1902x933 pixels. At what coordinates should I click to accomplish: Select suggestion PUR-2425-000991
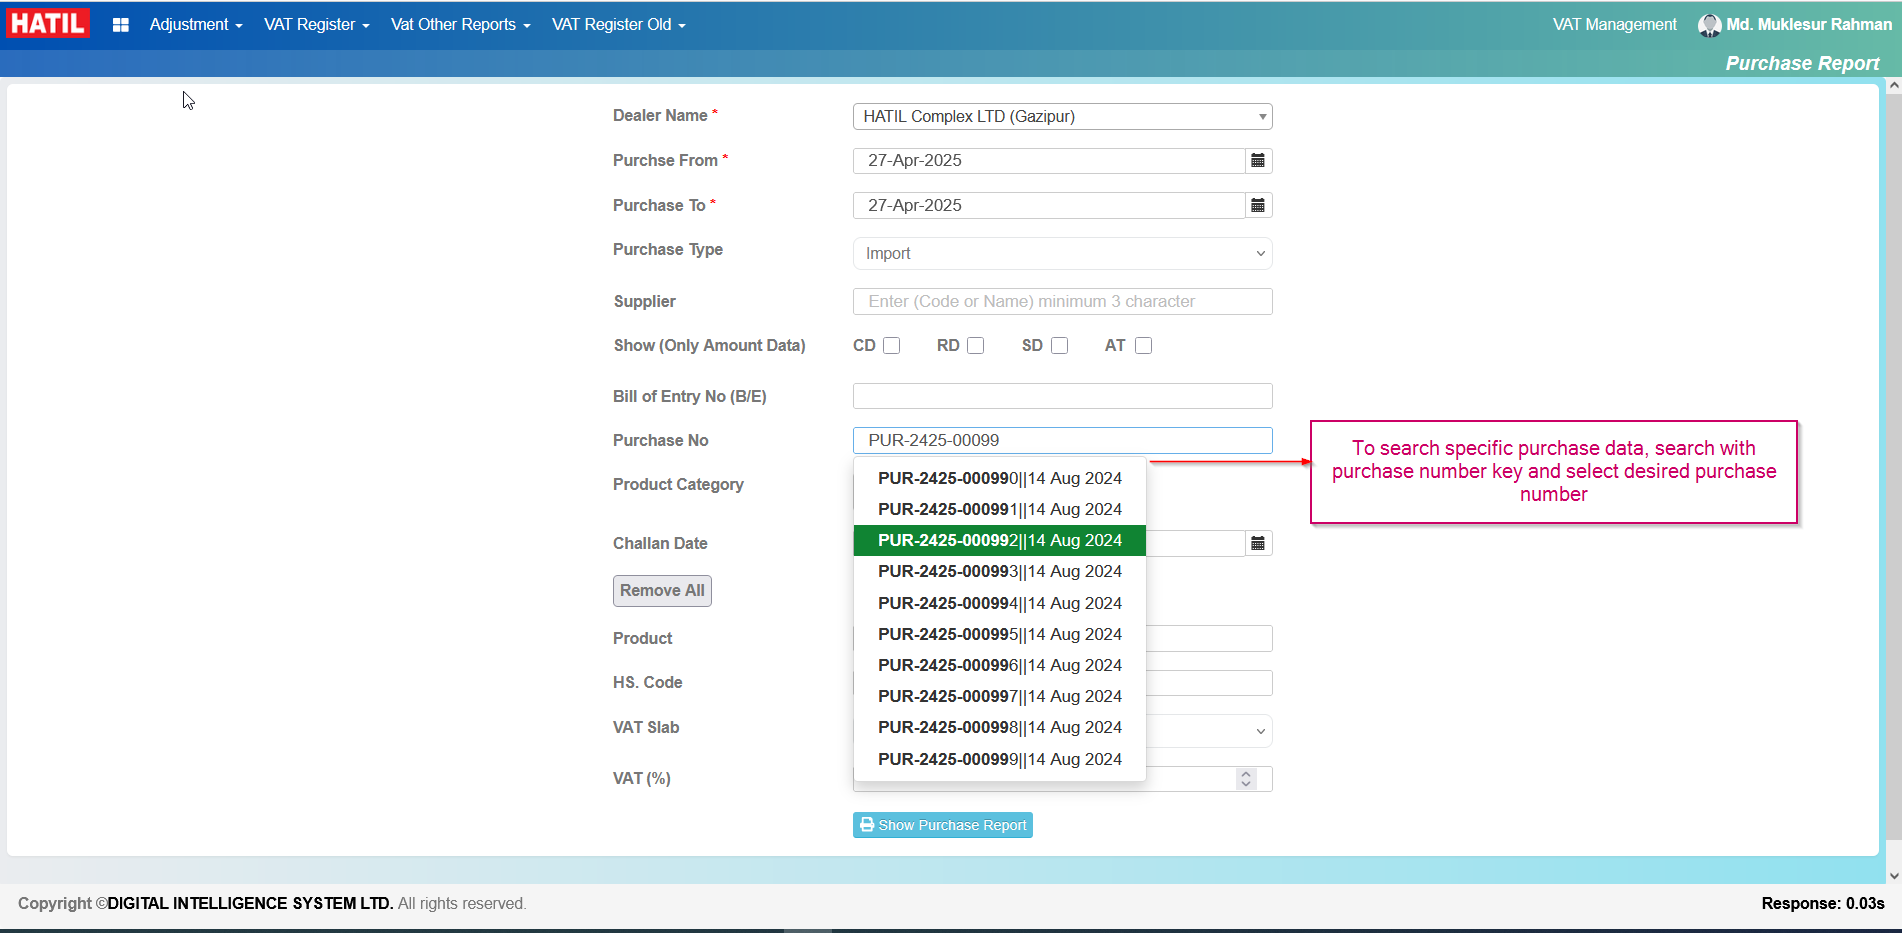[1000, 510]
